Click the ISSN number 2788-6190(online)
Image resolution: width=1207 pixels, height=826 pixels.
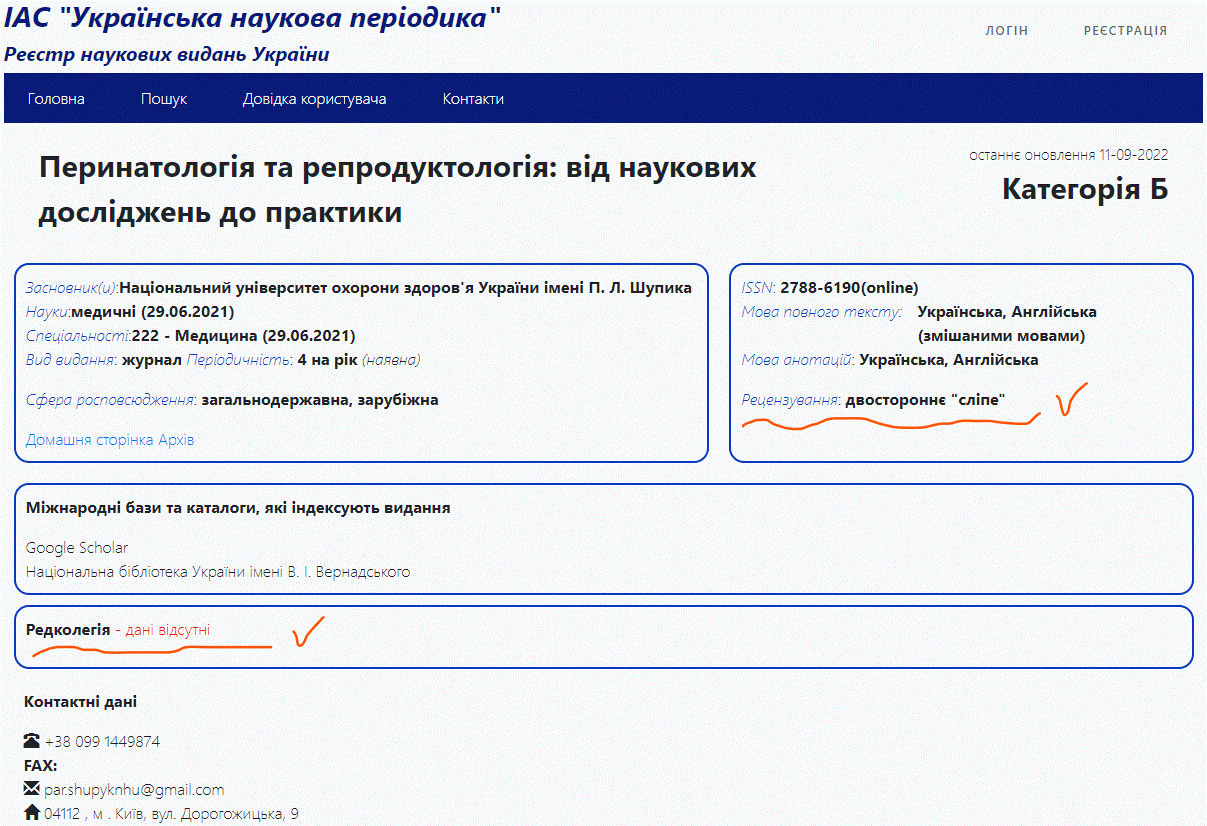click(849, 288)
